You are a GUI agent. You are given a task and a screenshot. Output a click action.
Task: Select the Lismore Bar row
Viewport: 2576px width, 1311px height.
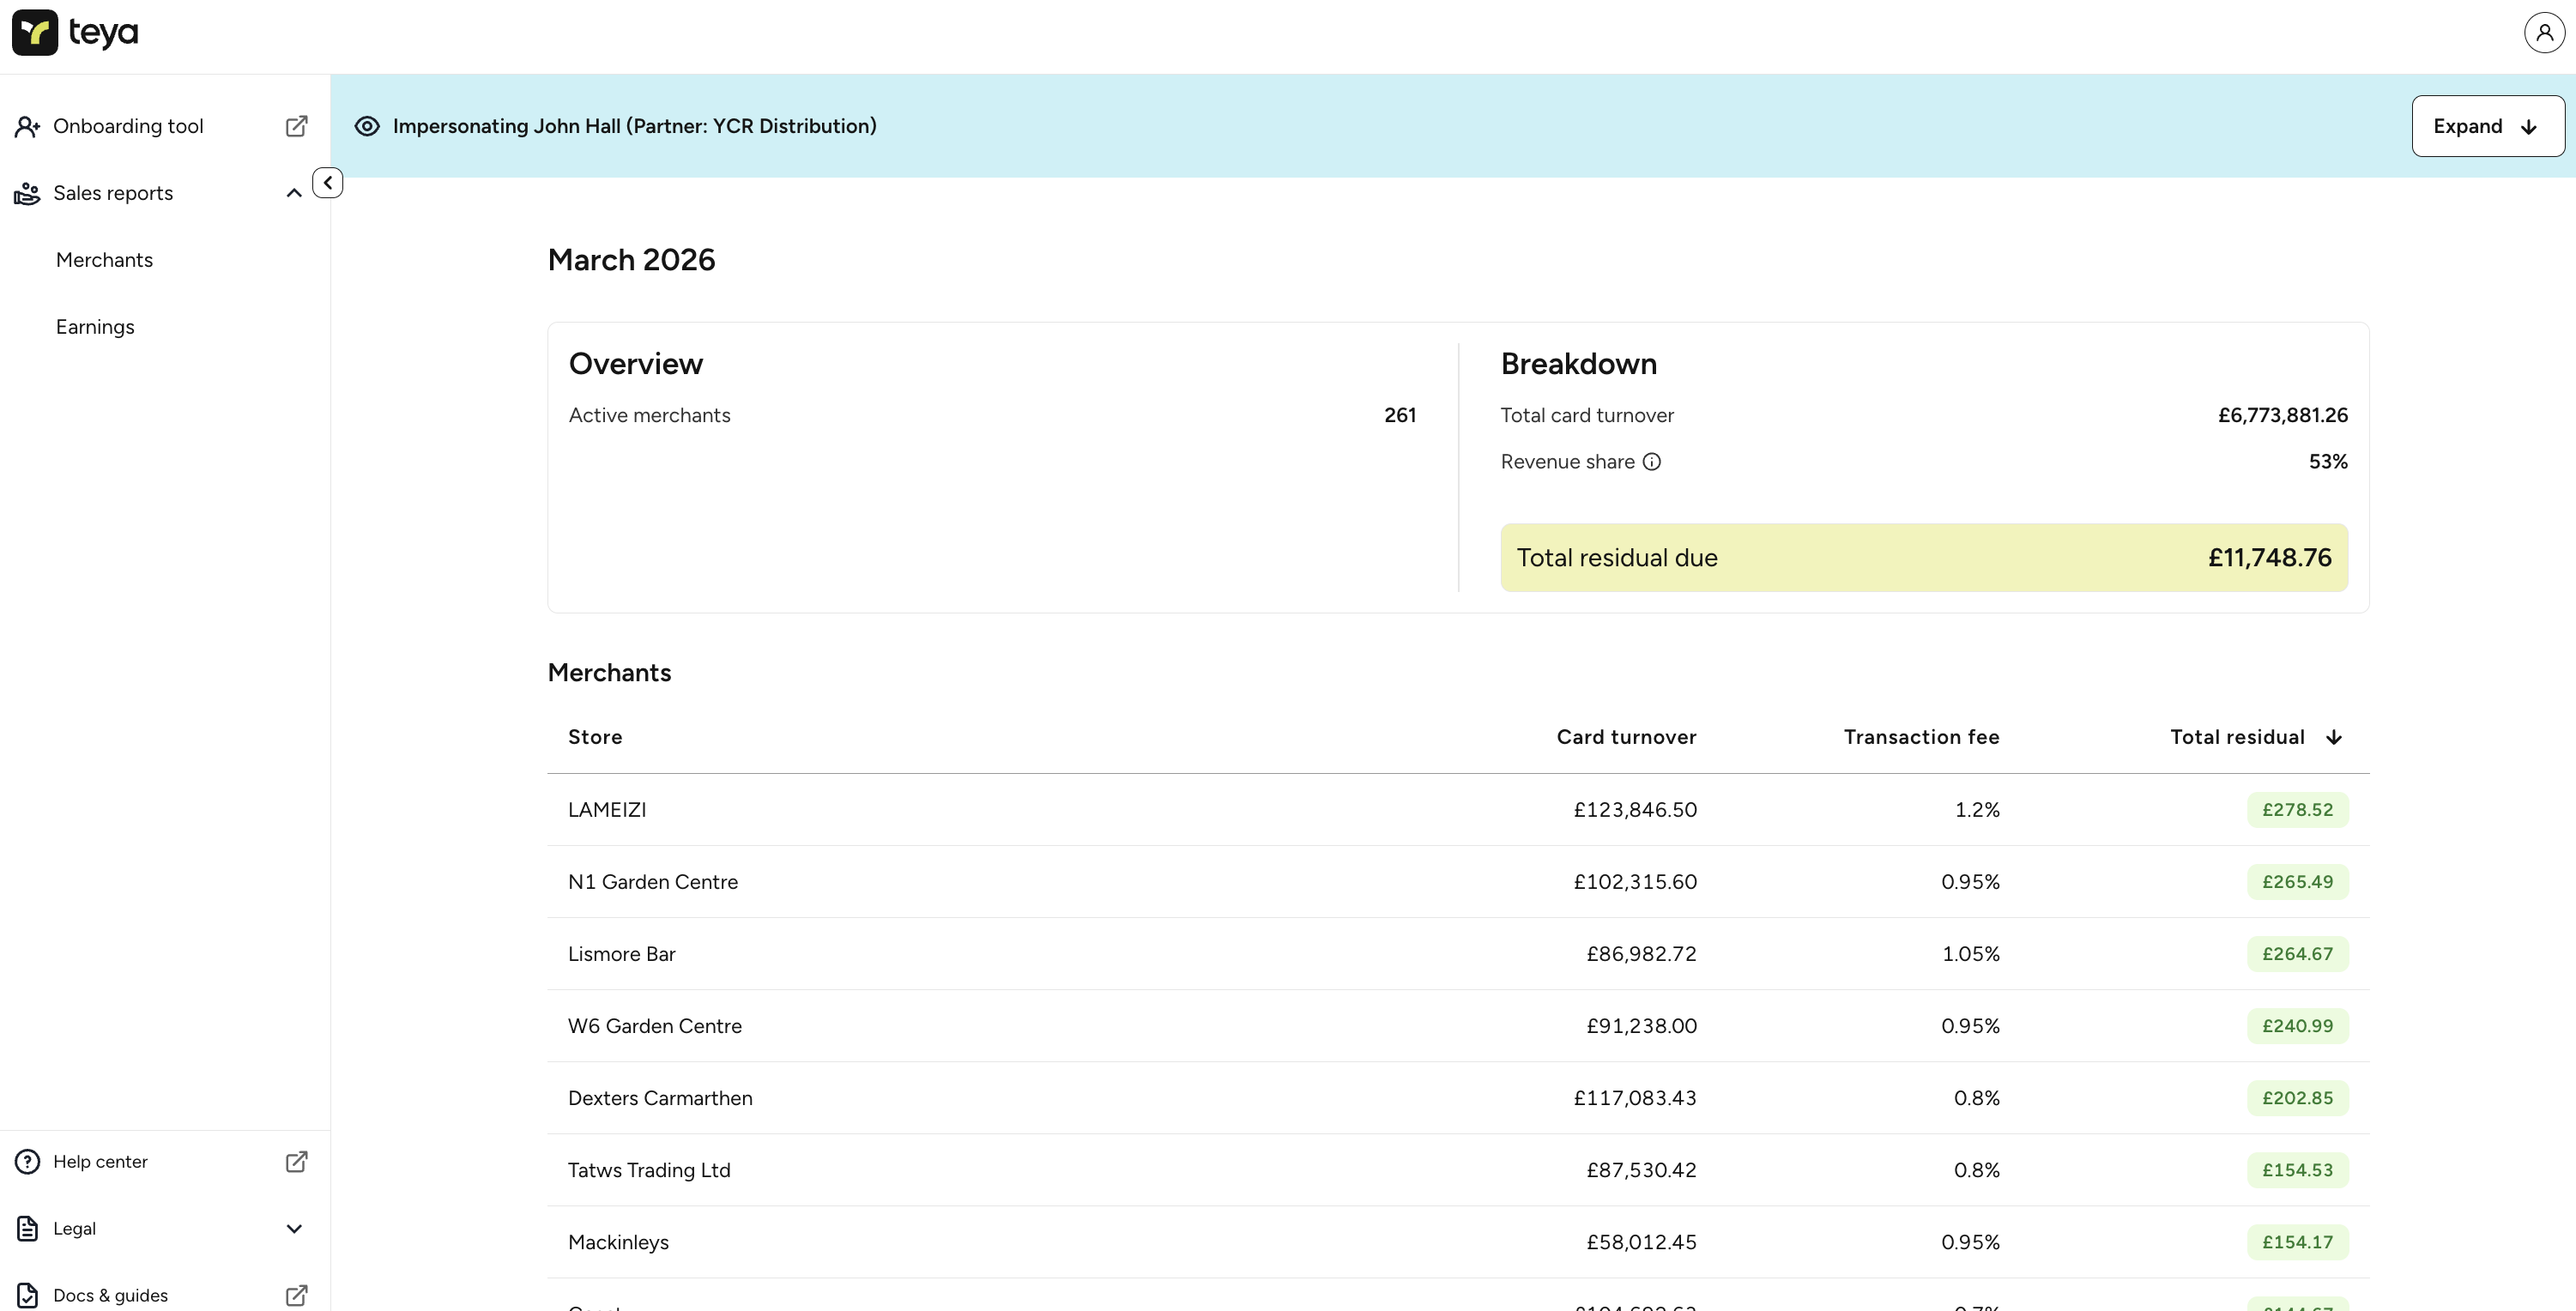1458,954
